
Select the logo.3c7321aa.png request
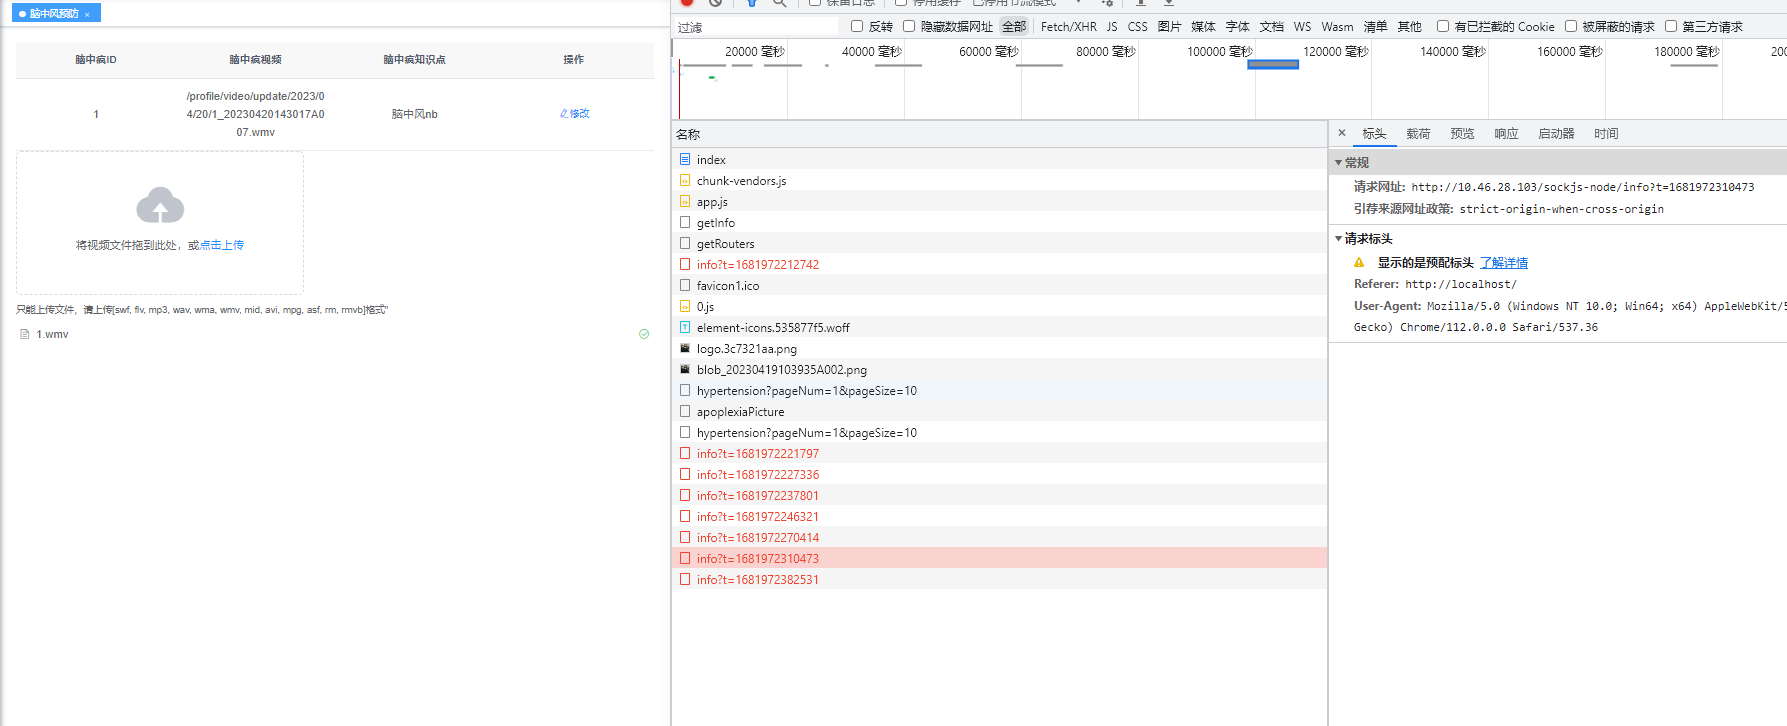999,349
